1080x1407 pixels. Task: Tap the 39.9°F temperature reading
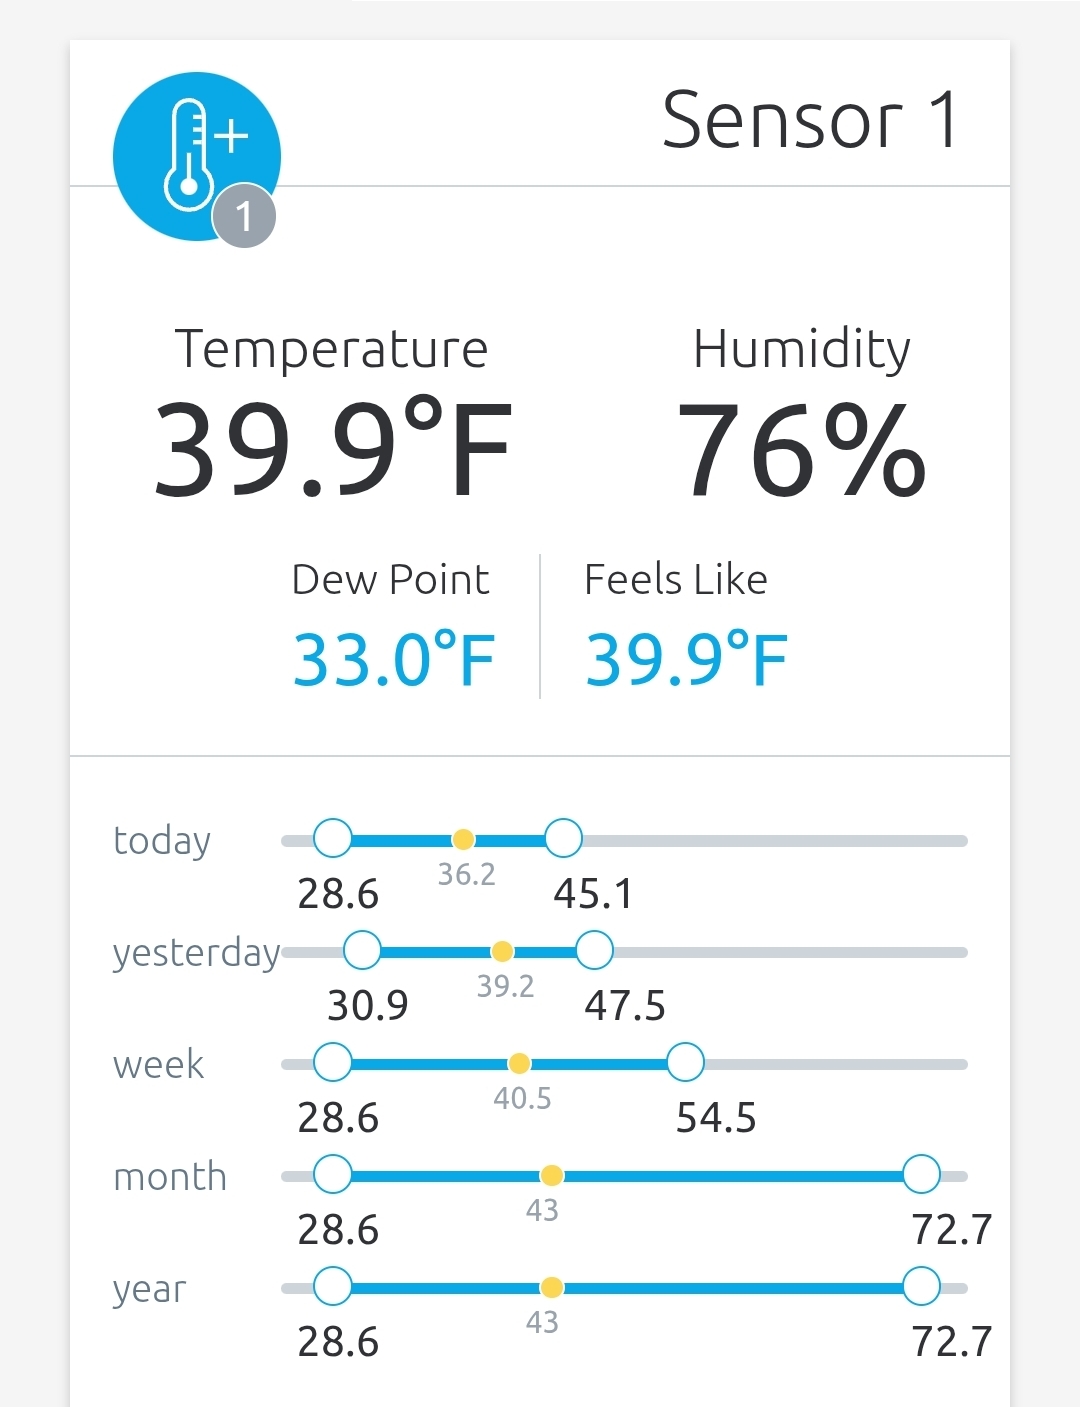pos(332,450)
